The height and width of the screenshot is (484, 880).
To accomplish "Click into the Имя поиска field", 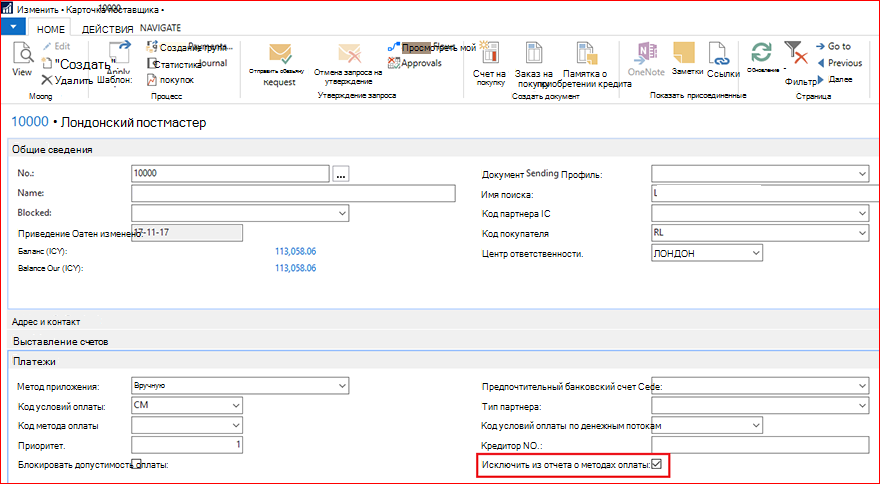I will pyautogui.click(x=766, y=193).
